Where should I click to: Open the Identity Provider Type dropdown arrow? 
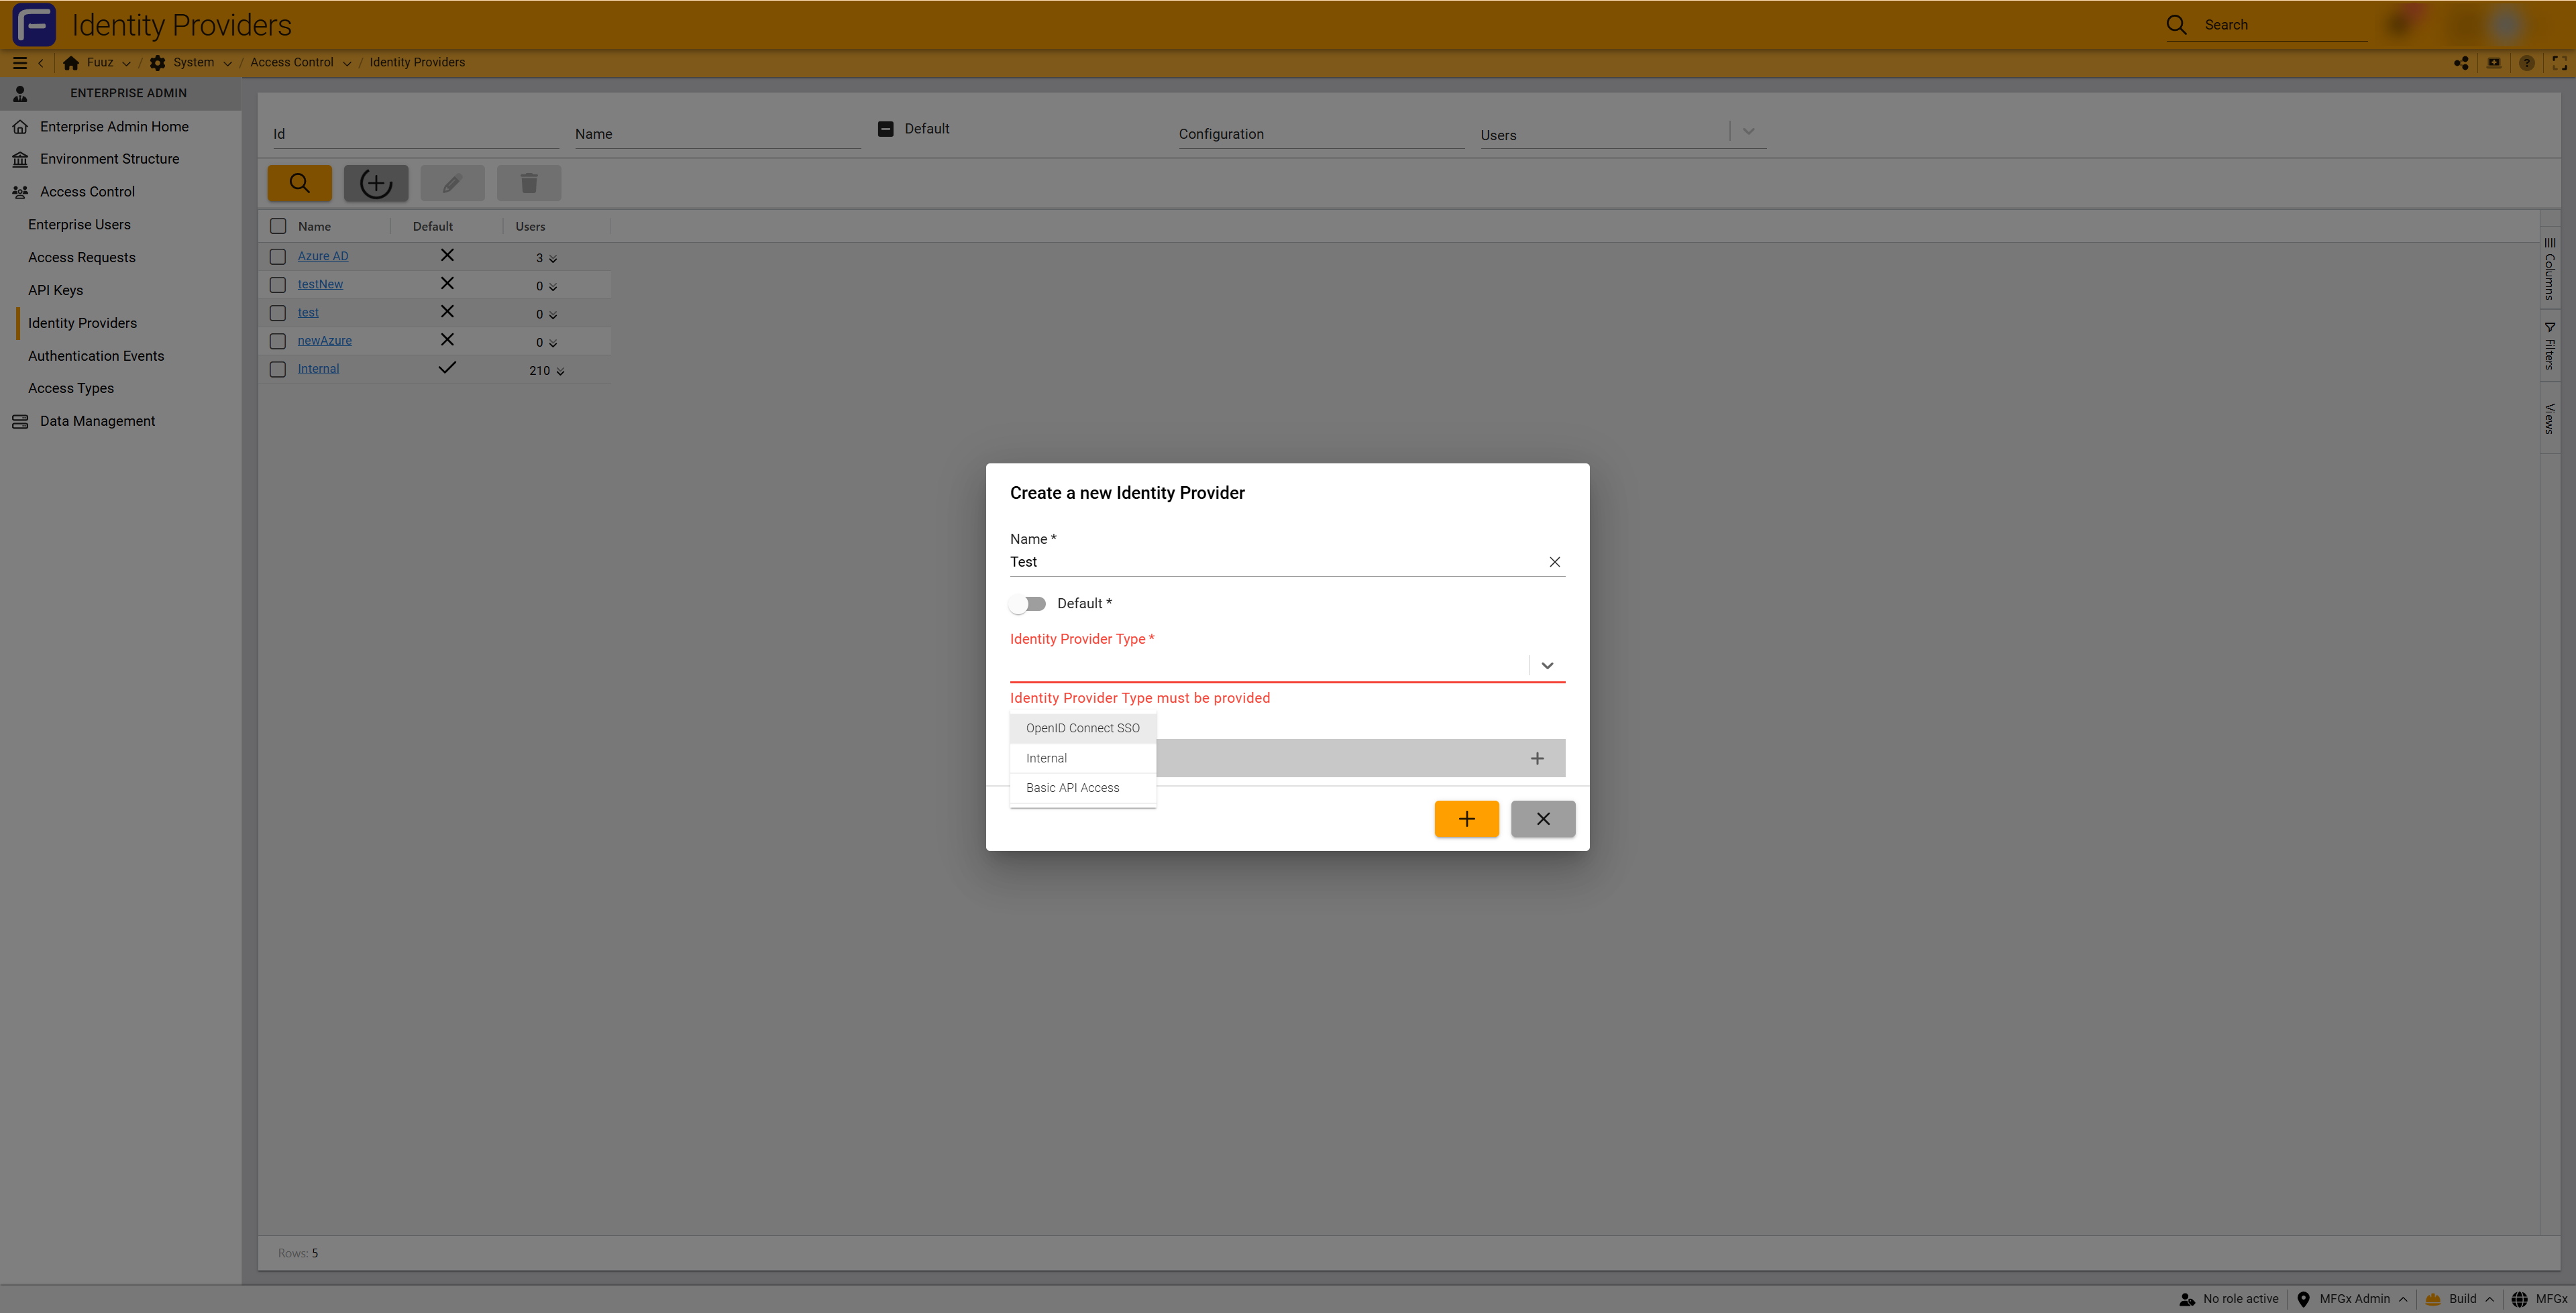tap(1547, 666)
